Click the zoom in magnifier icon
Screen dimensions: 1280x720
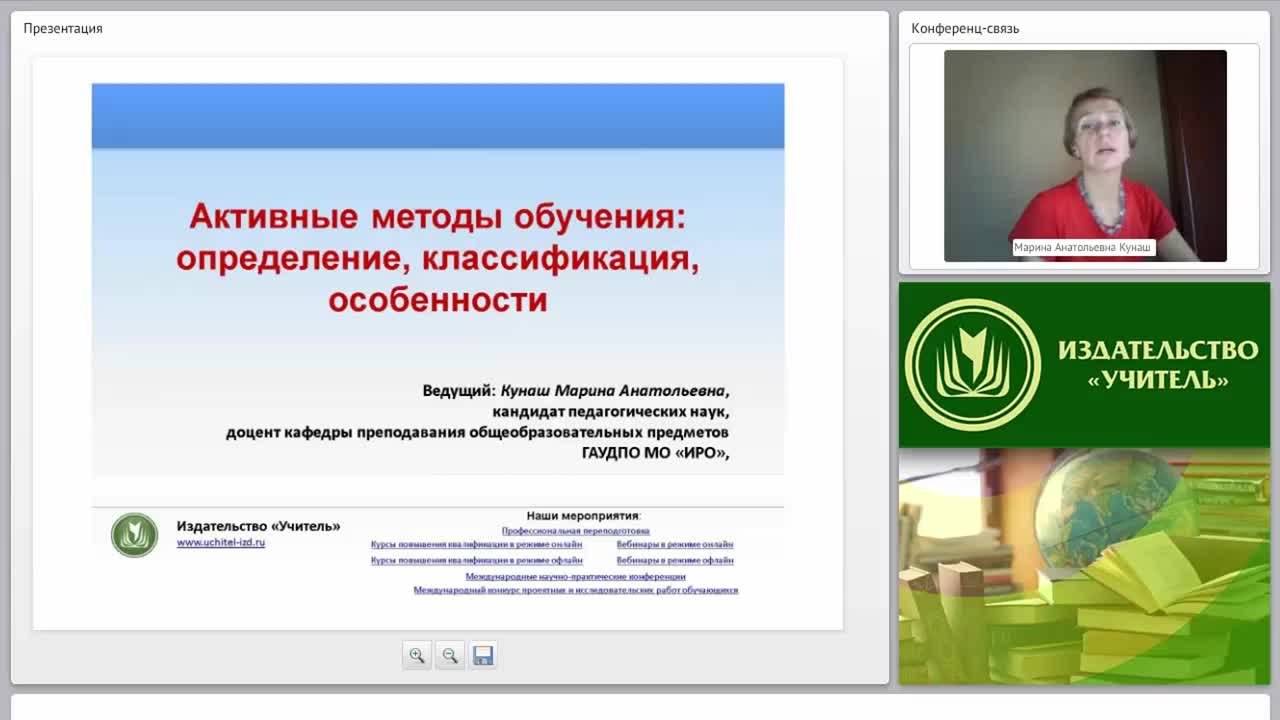click(417, 656)
